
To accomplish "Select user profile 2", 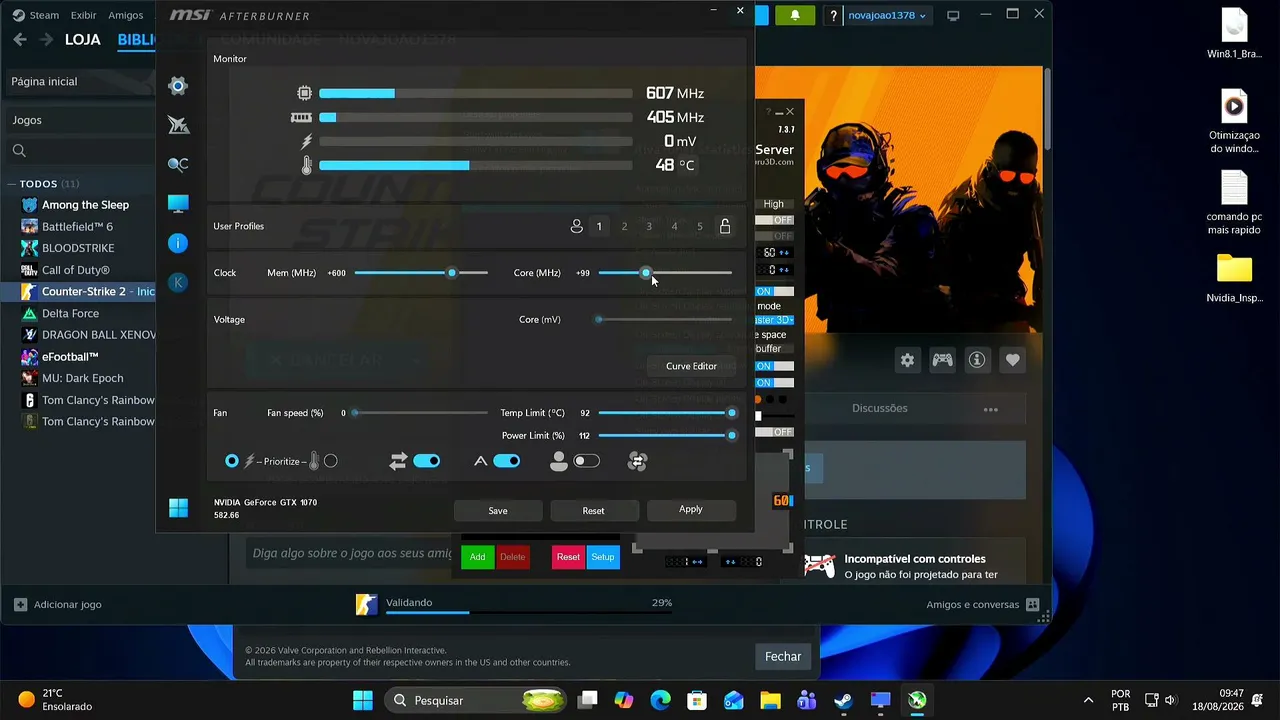I will point(624,227).
